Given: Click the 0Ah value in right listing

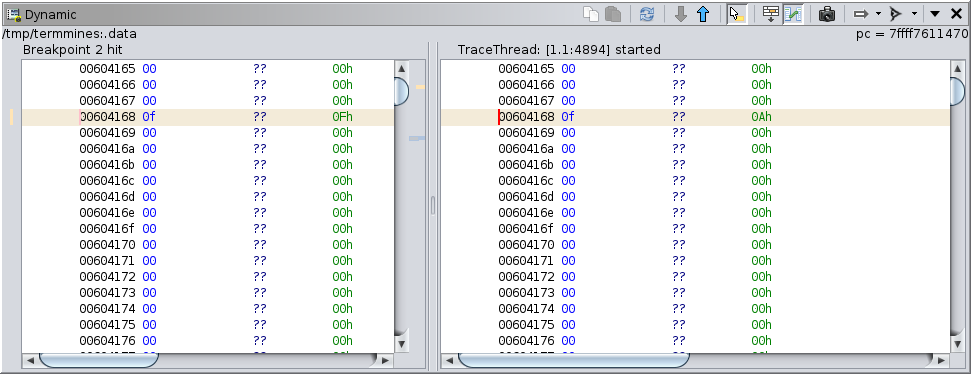Looking at the screenshot, I should (x=761, y=117).
